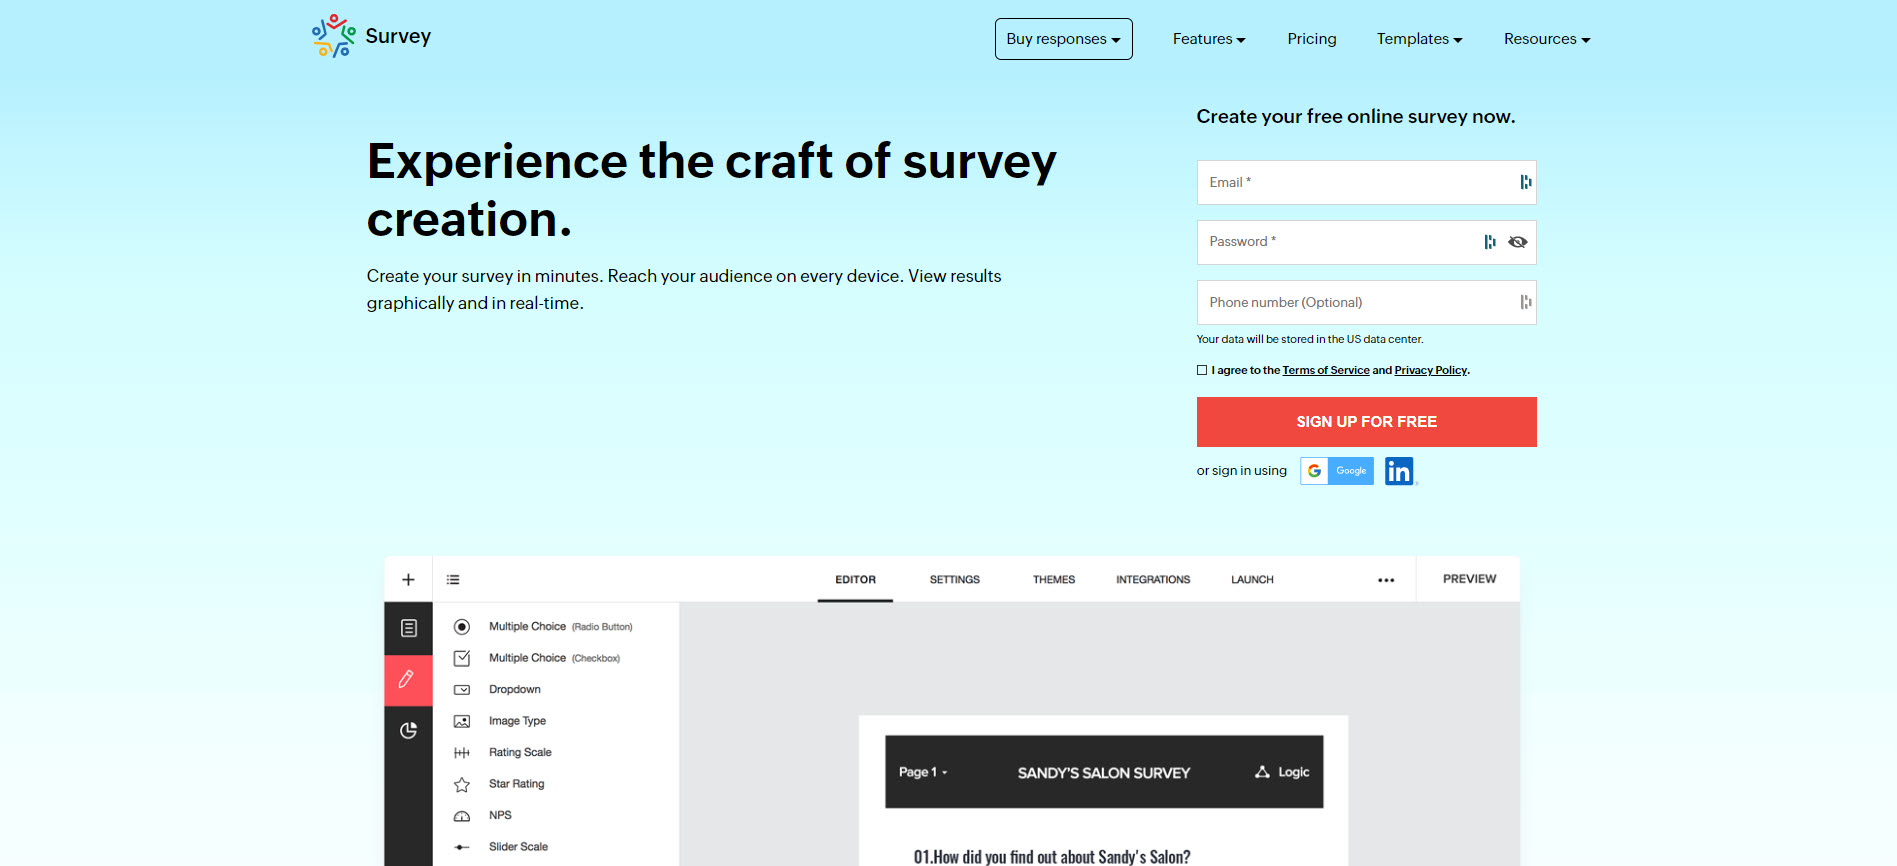This screenshot has height=866, width=1897.
Task: Click the plus icon in the editor
Action: pyautogui.click(x=408, y=580)
